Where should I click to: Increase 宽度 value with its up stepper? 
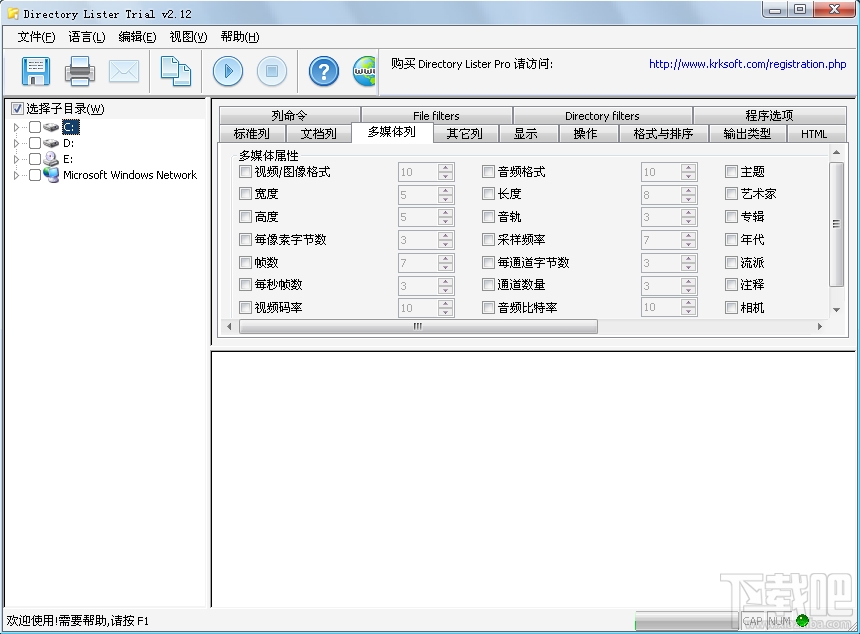[x=443, y=190]
